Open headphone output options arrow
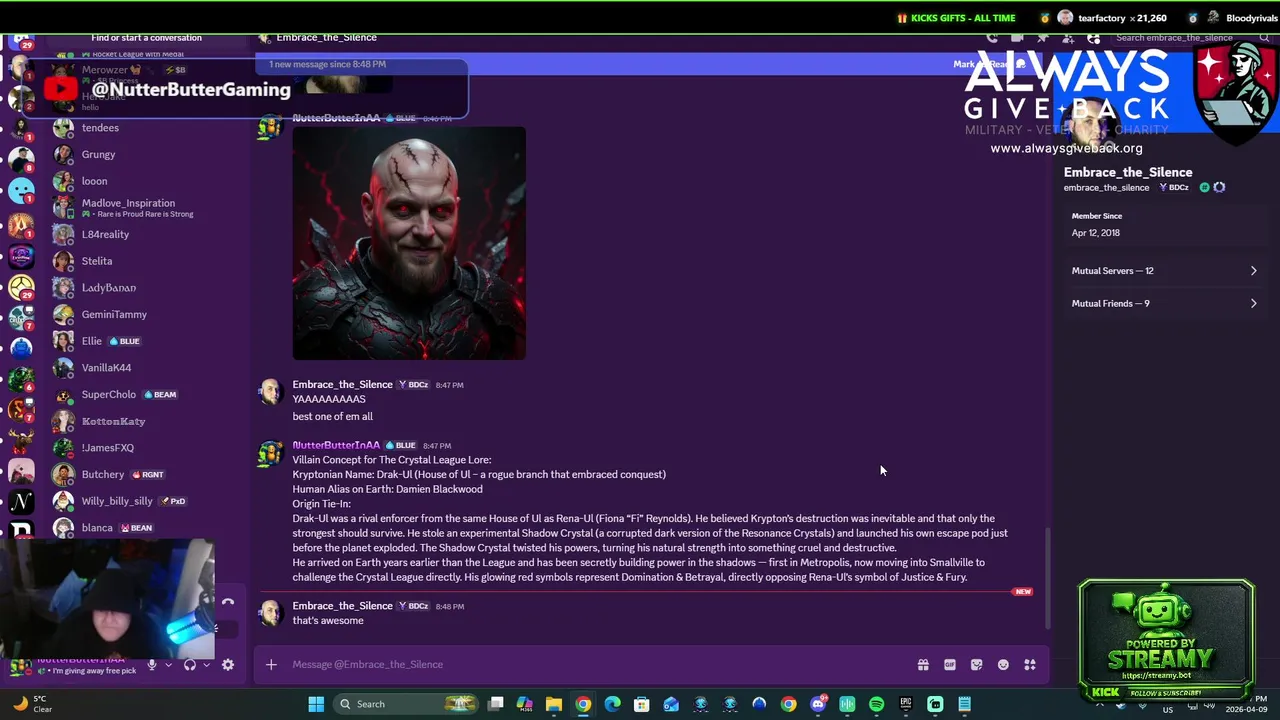The image size is (1280, 720). 206,665
